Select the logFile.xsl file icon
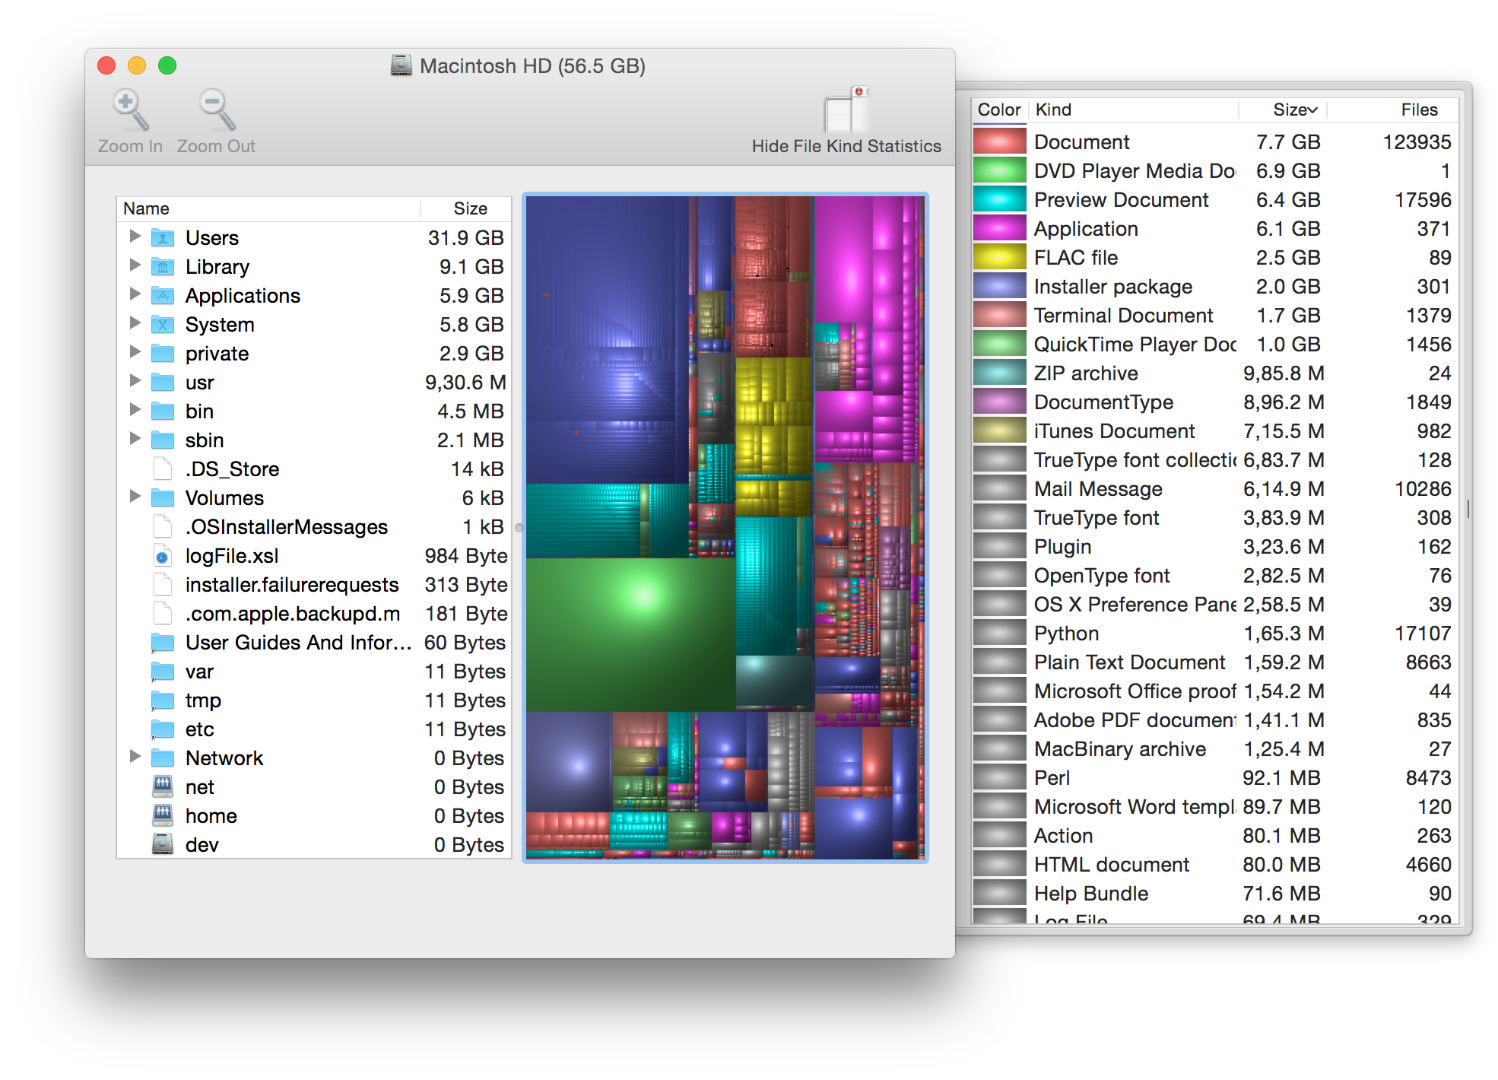This screenshot has height=1080, width=1498. pyautogui.click(x=162, y=556)
